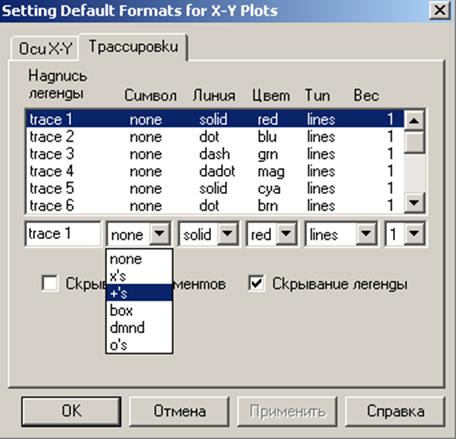Select o's symbol option
This screenshot has width=456, height=439.
[139, 345]
